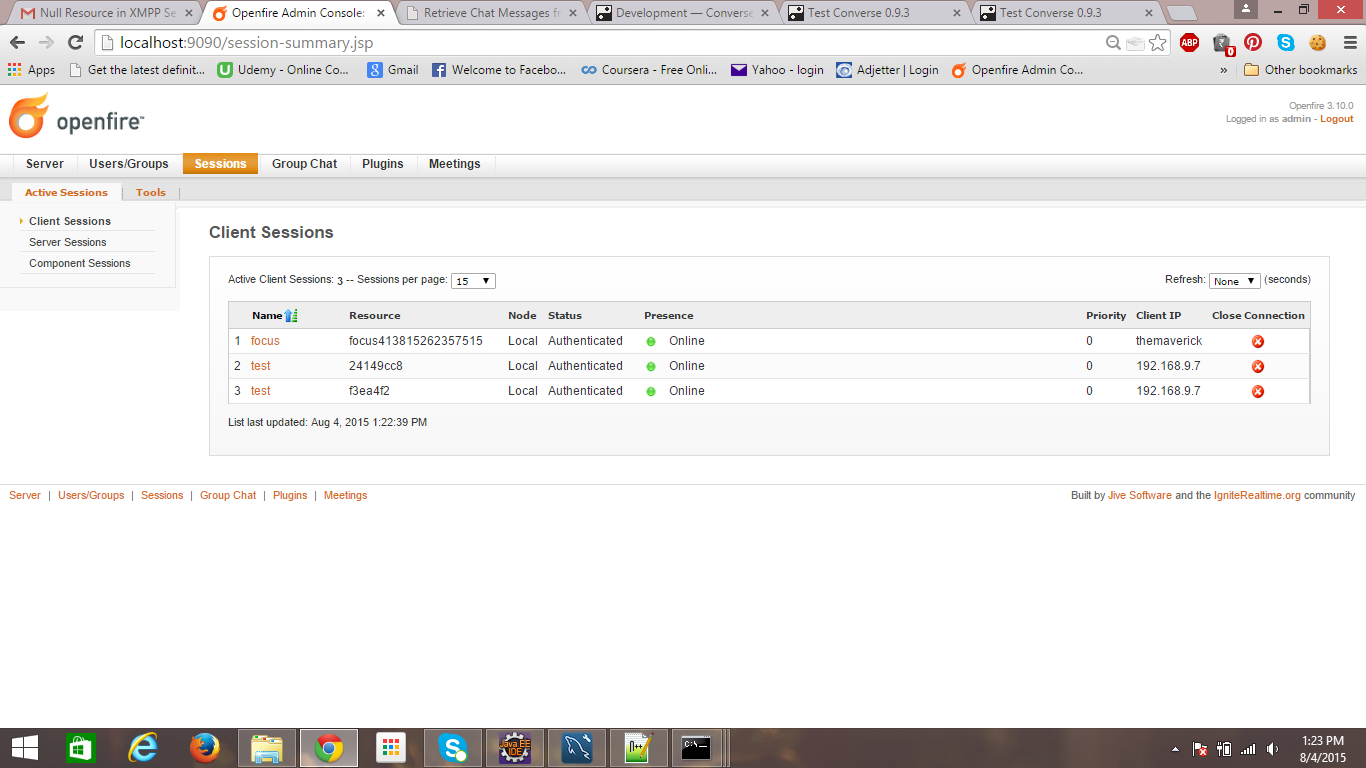Click the Openfire logo
Image resolution: width=1366 pixels, height=768 pixels.
point(77,117)
